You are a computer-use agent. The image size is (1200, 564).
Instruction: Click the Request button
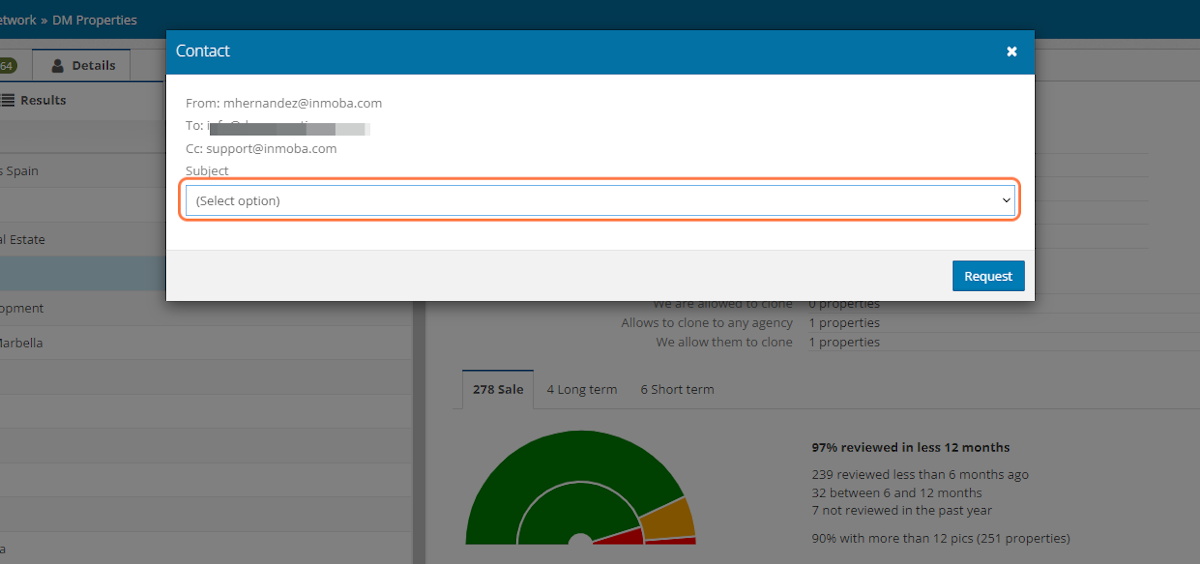(988, 276)
